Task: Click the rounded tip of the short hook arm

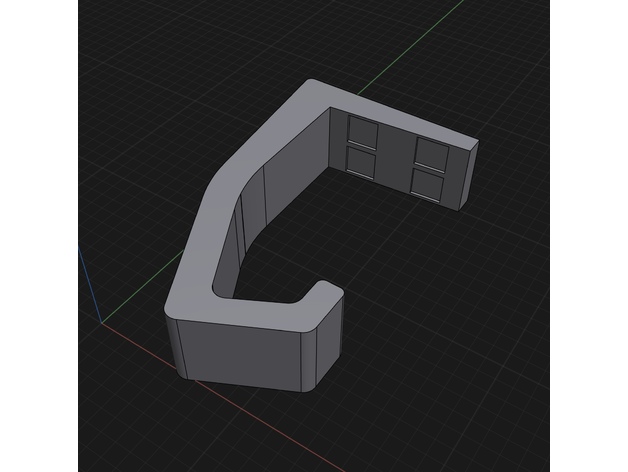Action: 328,288
